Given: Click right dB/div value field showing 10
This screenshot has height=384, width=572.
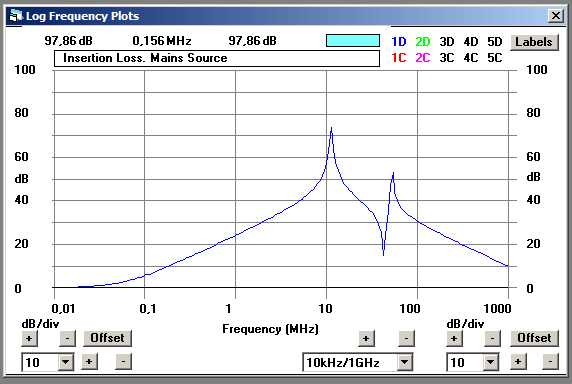Looking at the screenshot, I should [465, 362].
